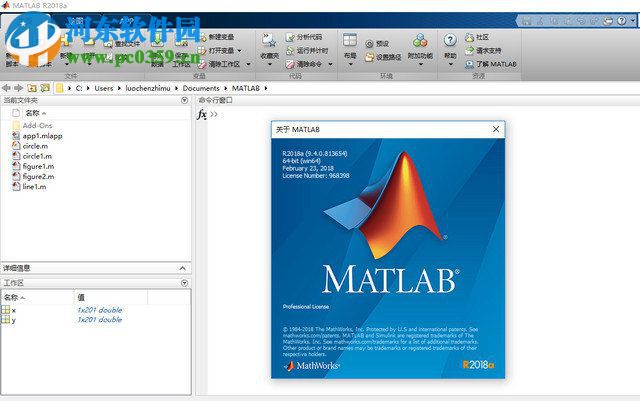Open the Community (社区) icon

point(469,37)
